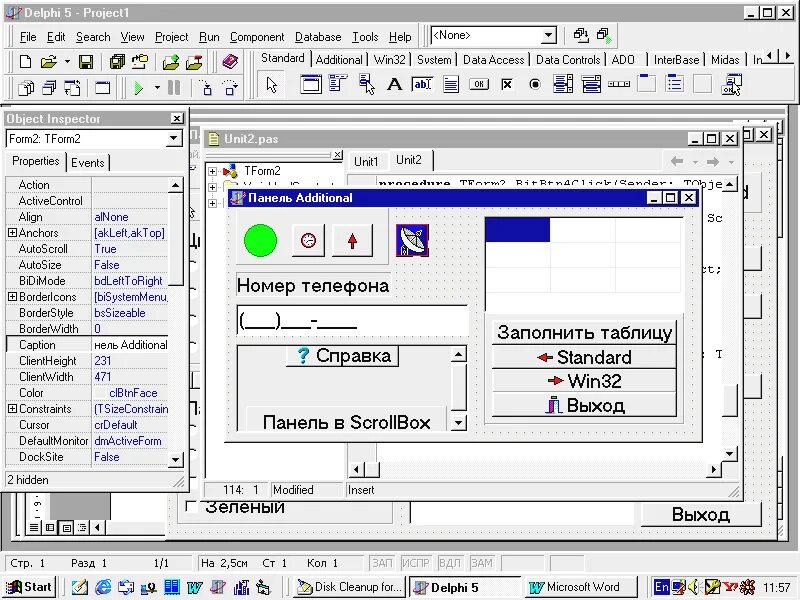
Task: Tick the Зеленый checkbox in the background form
Action: (192, 506)
